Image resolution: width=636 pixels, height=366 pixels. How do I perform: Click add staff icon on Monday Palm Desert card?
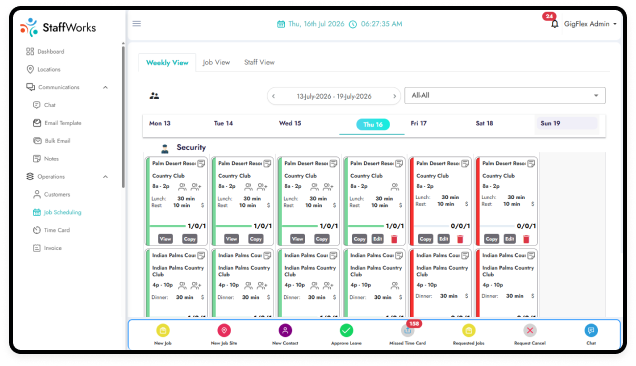coord(196,187)
